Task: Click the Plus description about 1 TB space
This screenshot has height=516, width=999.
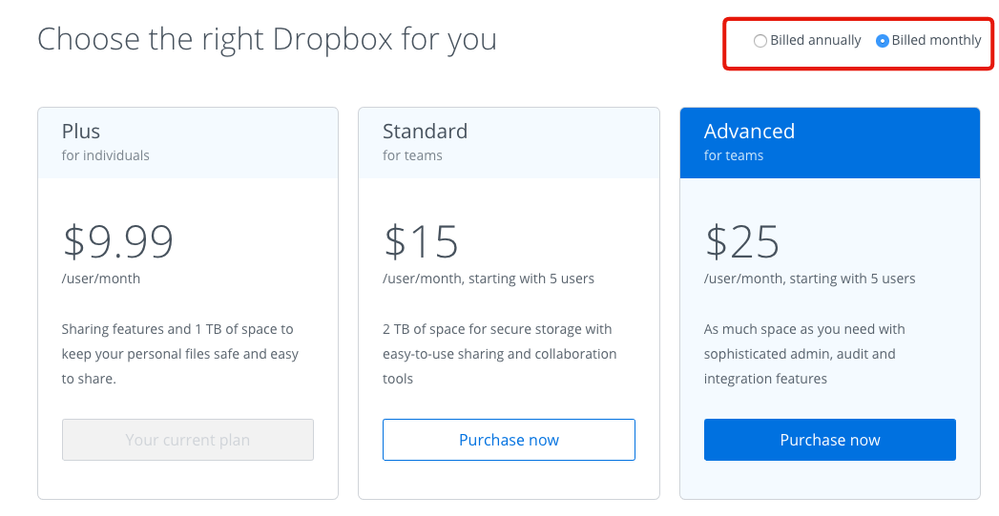Action: tap(180, 354)
